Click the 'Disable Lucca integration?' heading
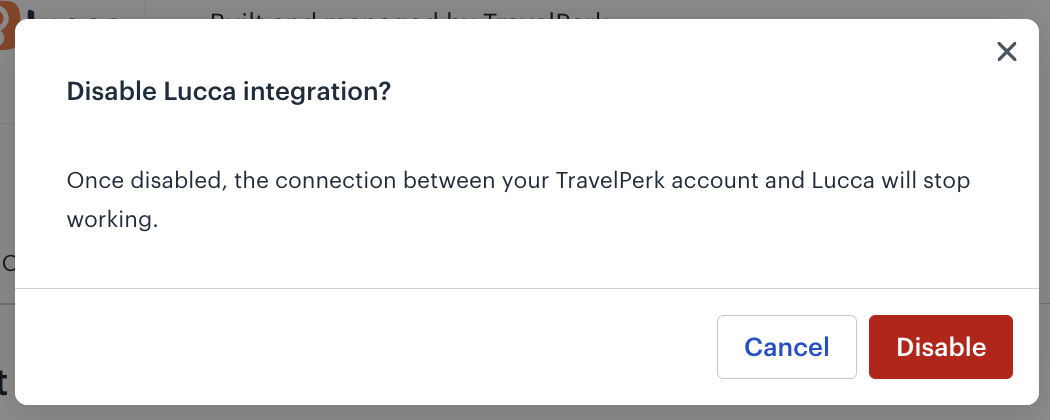Screen dimensions: 1050x420 (x=228, y=91)
